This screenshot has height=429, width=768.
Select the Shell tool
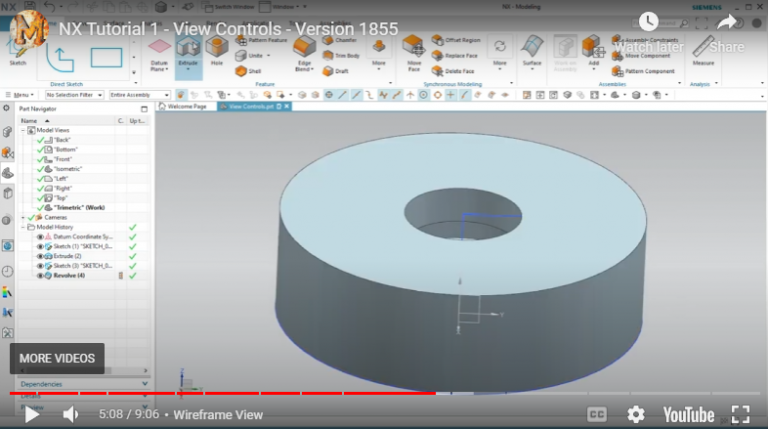click(248, 71)
